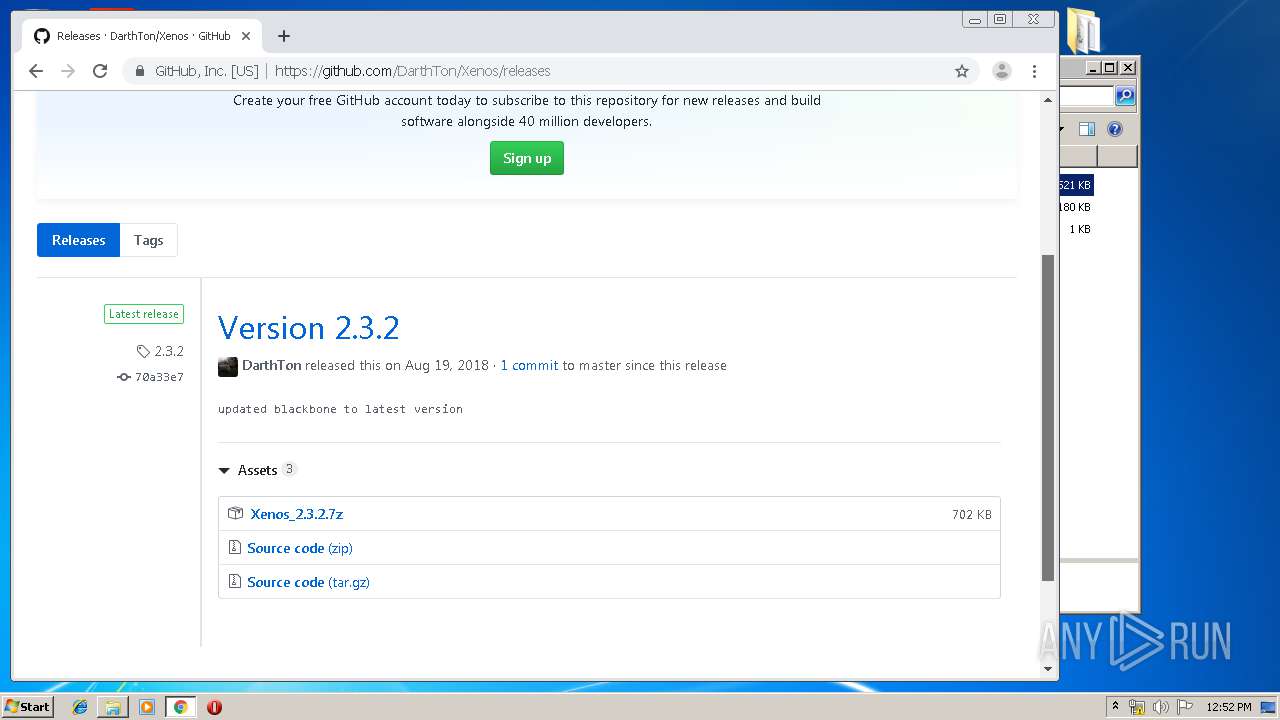Click the address bar URL

pos(412,71)
